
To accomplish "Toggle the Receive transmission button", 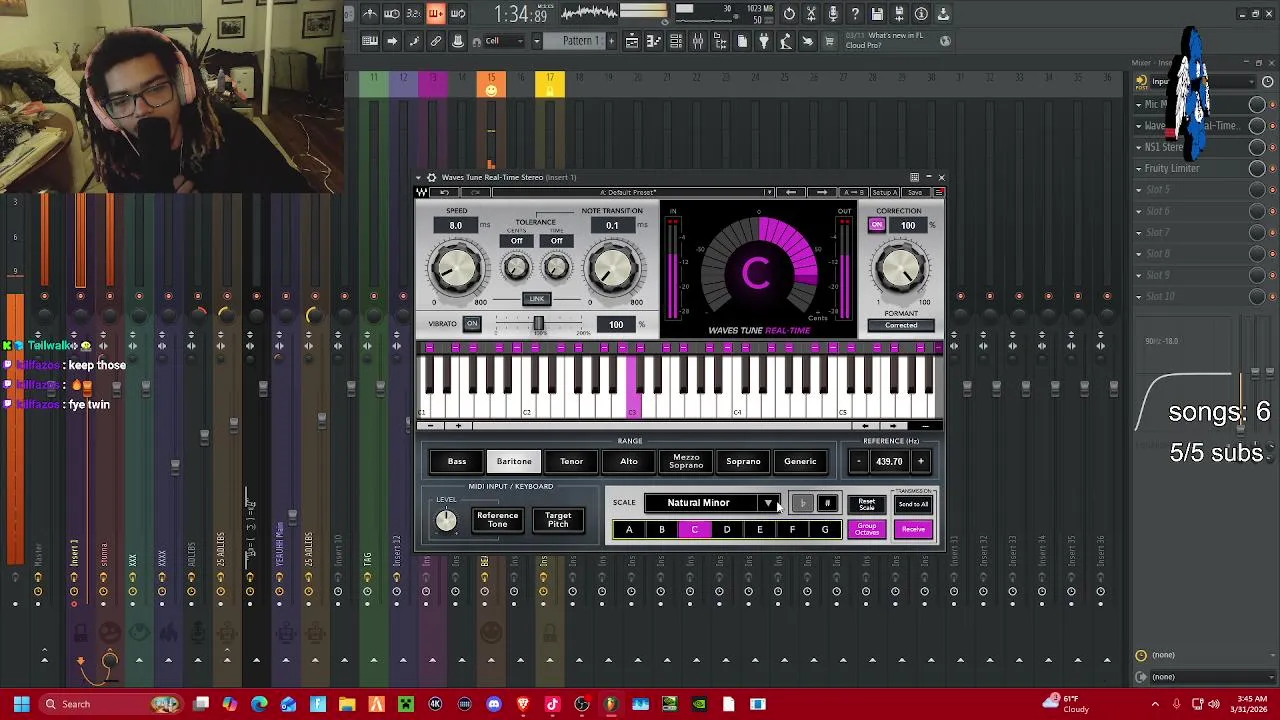I will tap(914, 529).
